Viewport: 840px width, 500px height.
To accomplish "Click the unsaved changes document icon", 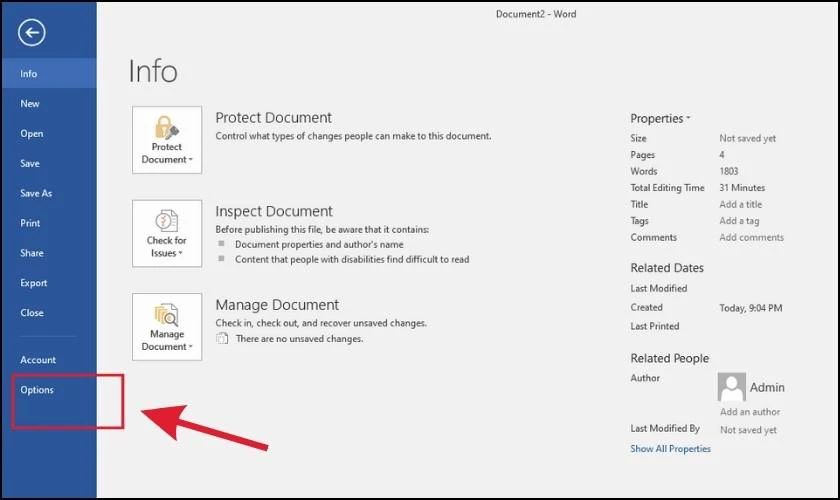I will pos(222,339).
